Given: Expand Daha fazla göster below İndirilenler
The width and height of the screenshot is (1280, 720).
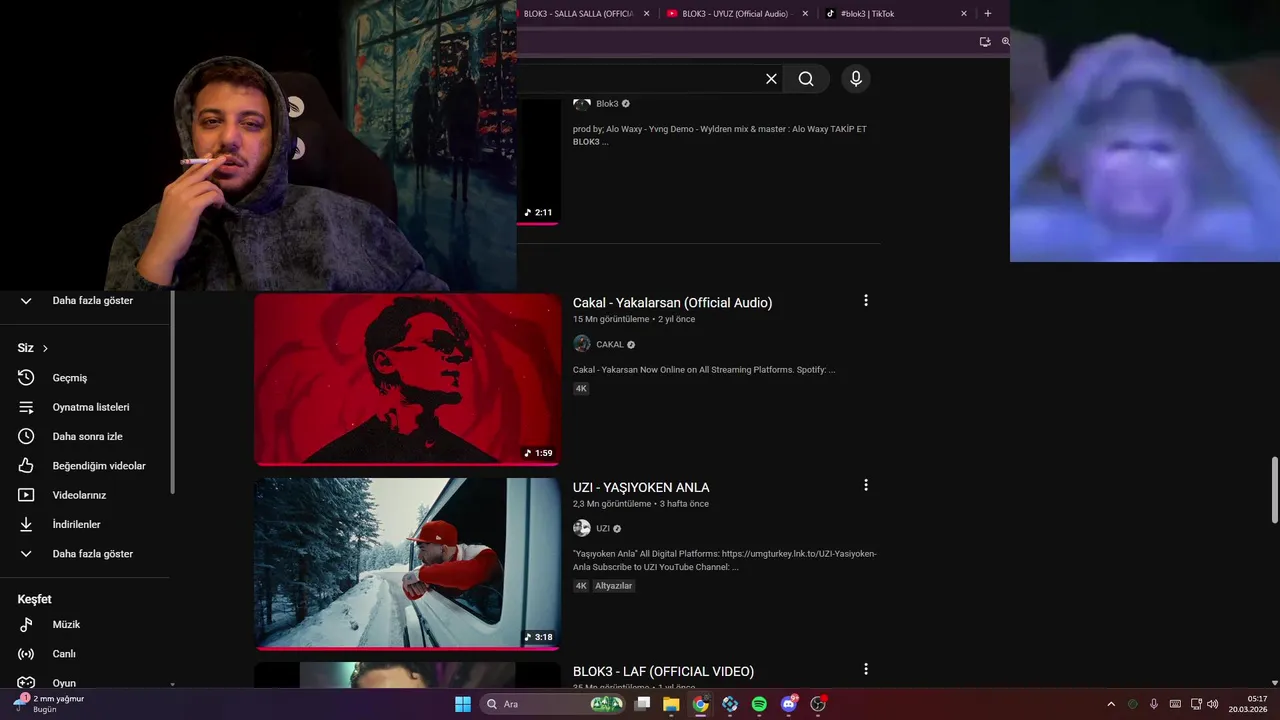Looking at the screenshot, I should pos(85,554).
